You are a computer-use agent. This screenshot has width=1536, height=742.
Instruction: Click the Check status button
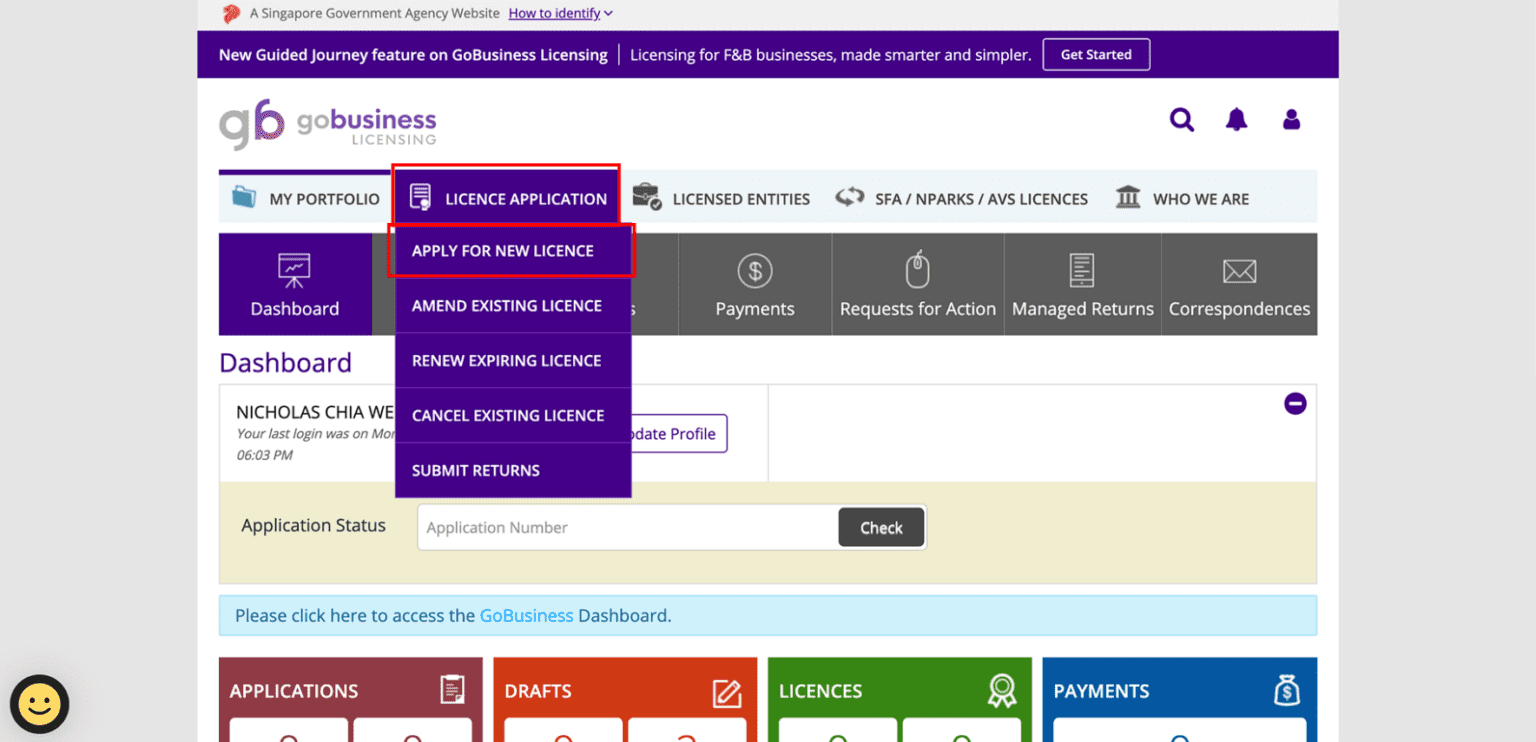click(x=881, y=528)
